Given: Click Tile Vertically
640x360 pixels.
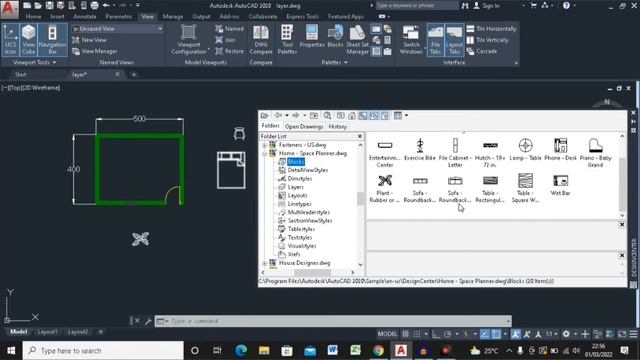Looking at the screenshot, I should pyautogui.click(x=487, y=40).
